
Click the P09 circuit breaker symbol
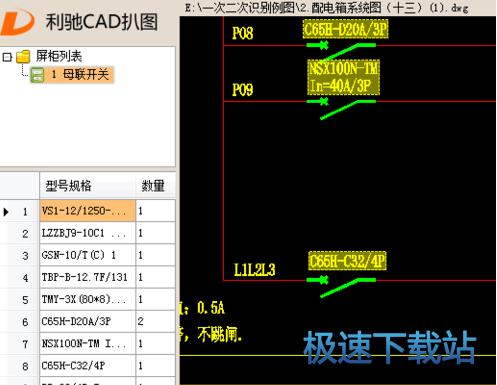(x=341, y=108)
